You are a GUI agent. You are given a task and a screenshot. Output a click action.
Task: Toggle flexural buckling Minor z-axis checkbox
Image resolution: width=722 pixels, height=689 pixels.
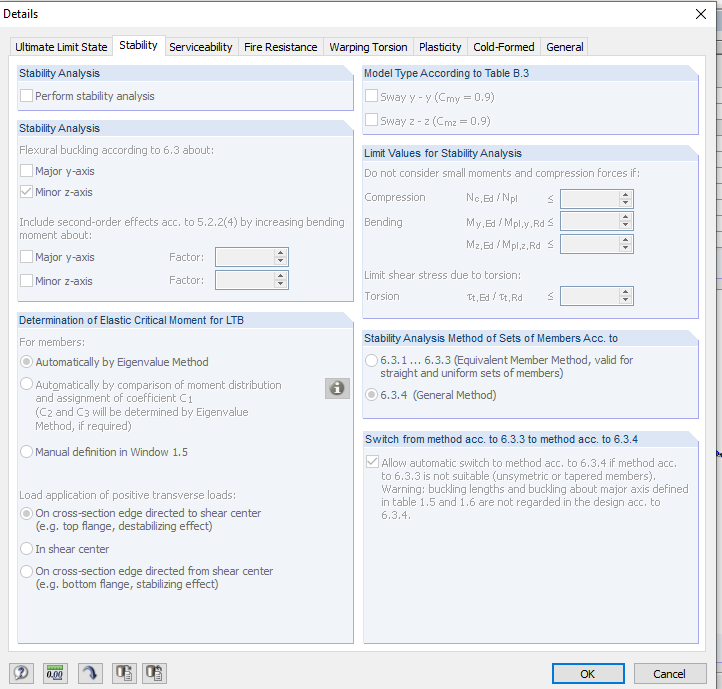(x=26, y=192)
